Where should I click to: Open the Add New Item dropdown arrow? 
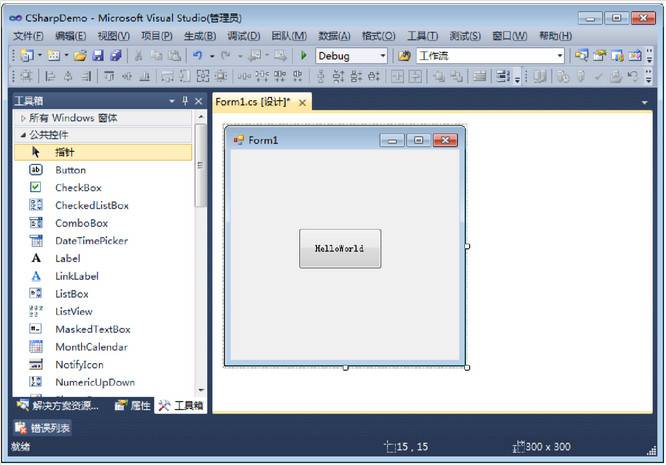tap(66, 55)
